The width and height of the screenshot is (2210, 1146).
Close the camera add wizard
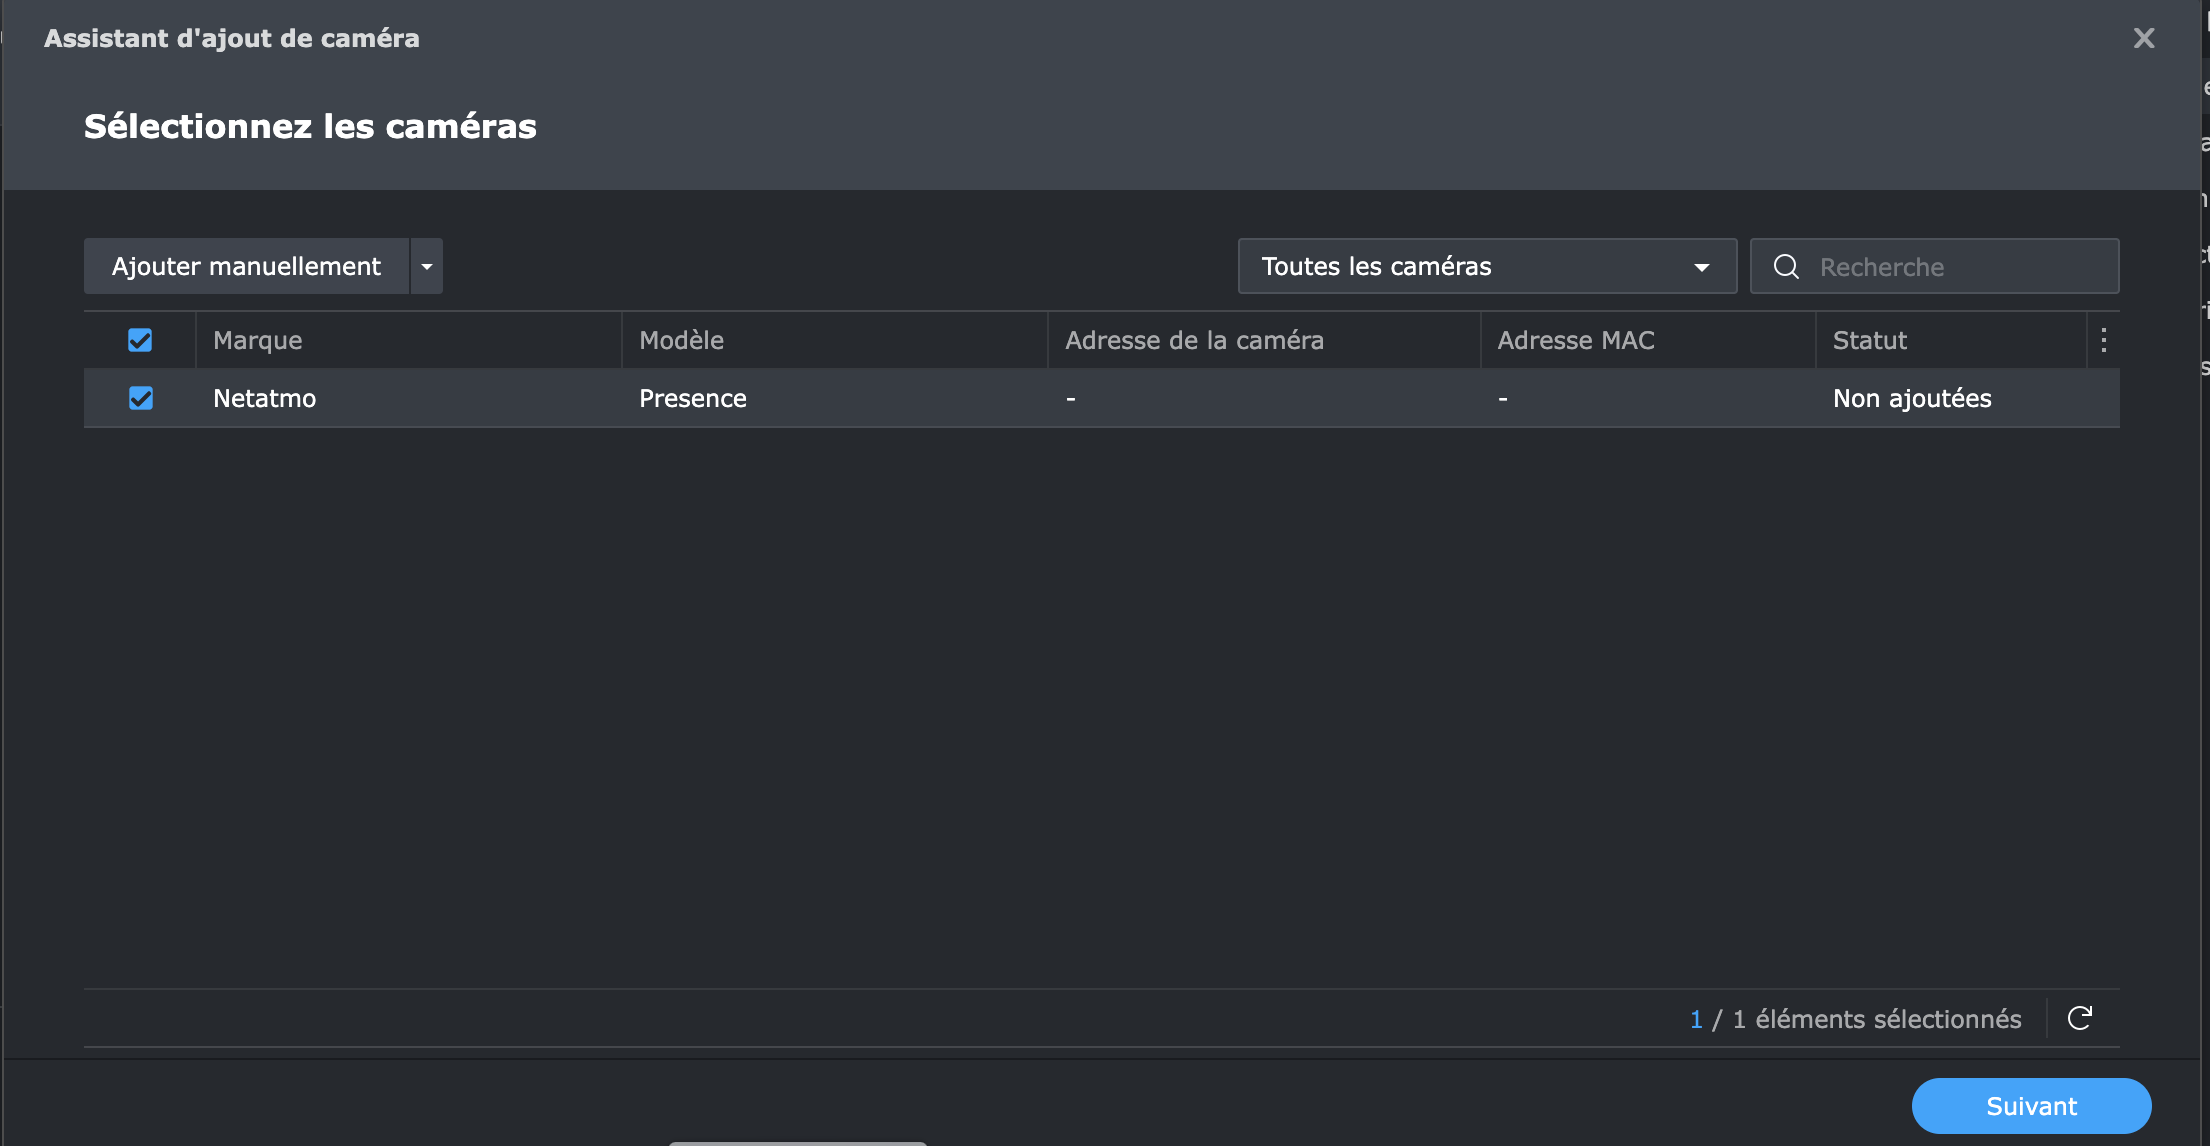(2144, 38)
